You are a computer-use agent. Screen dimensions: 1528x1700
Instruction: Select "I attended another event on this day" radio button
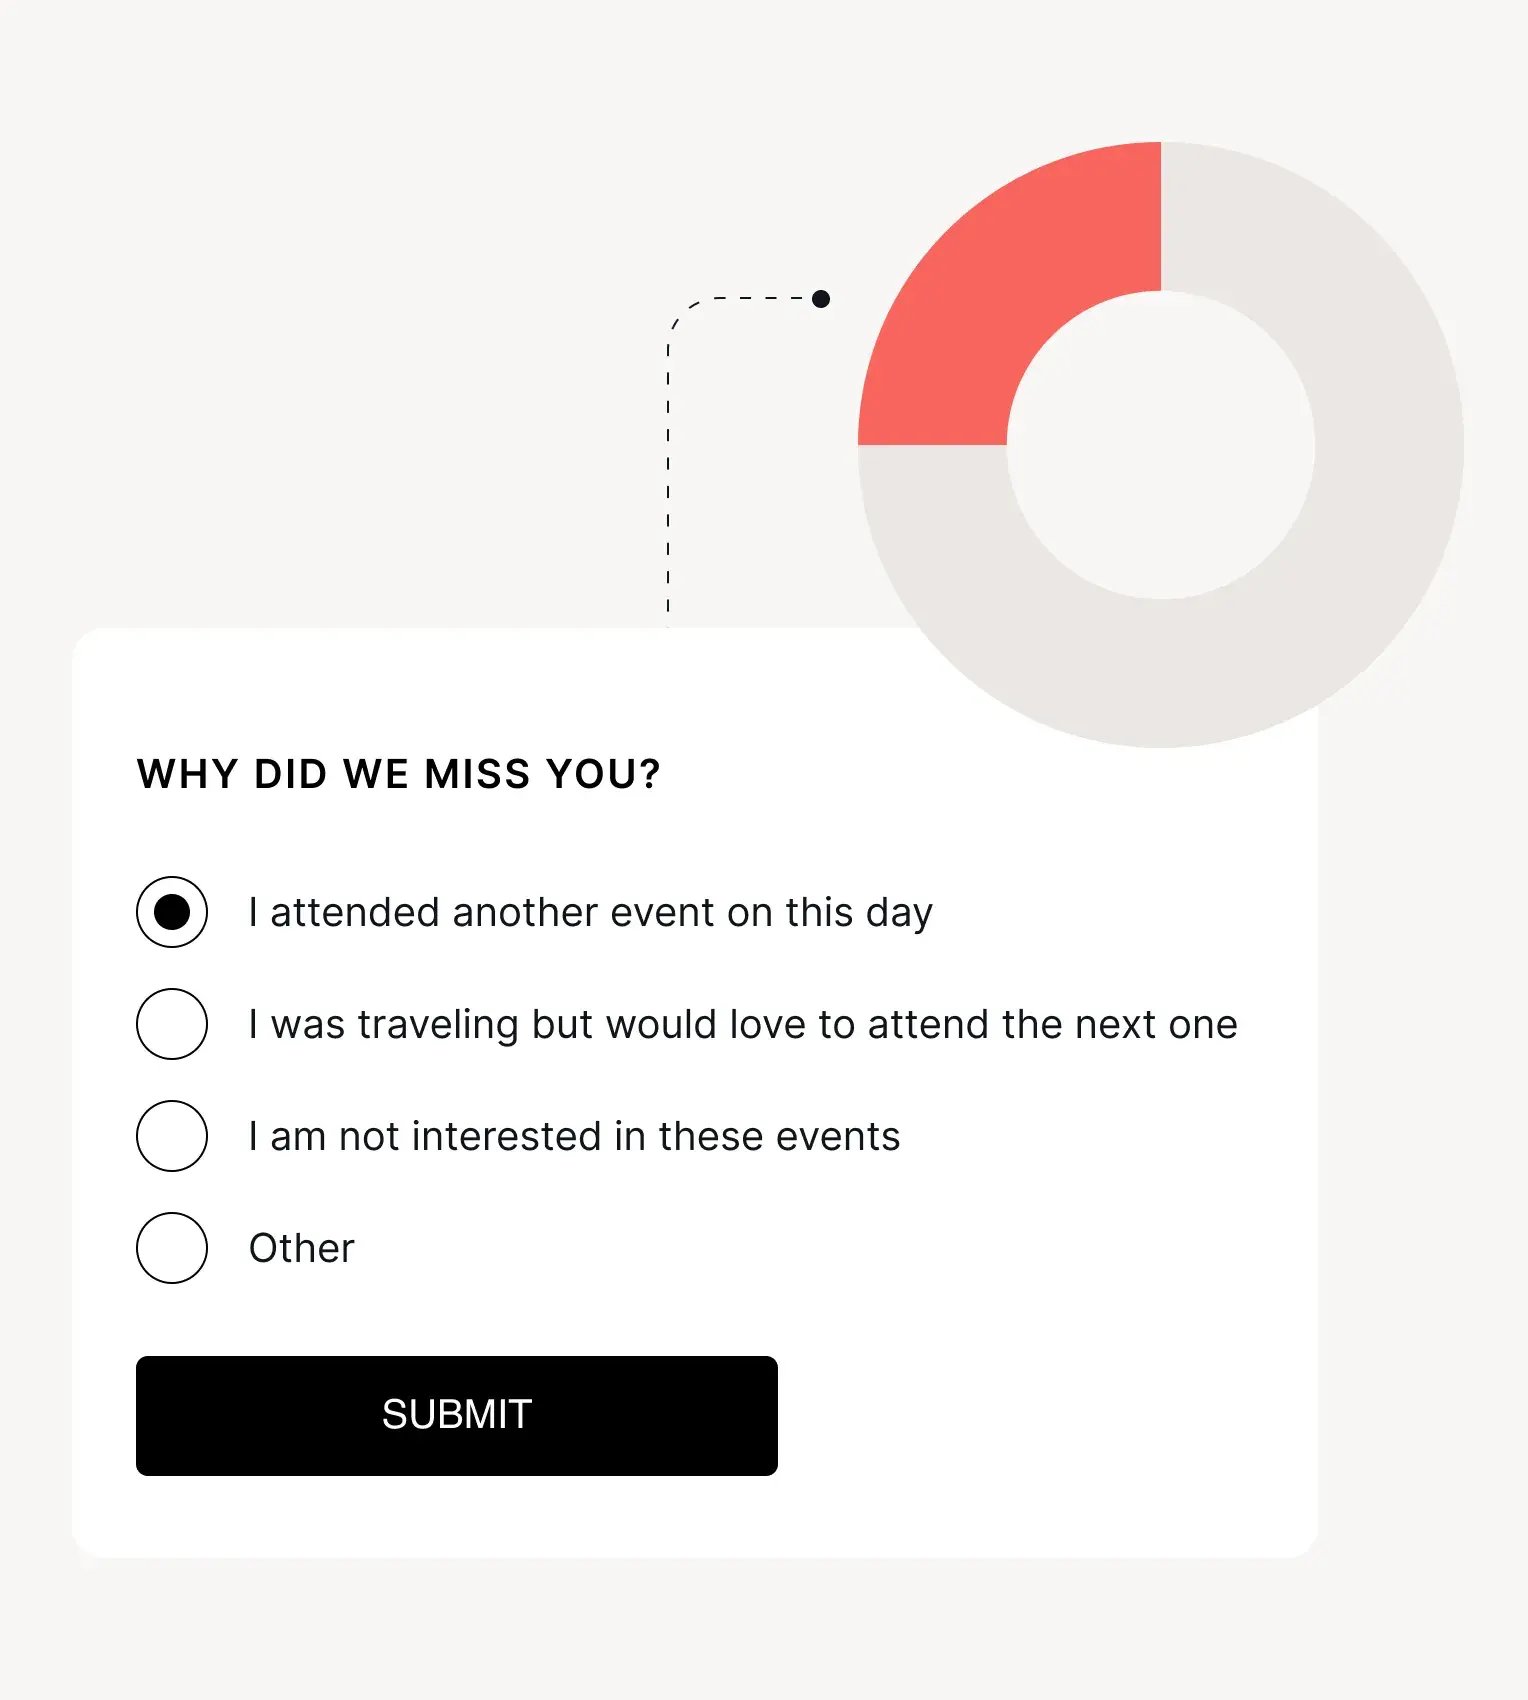172,911
